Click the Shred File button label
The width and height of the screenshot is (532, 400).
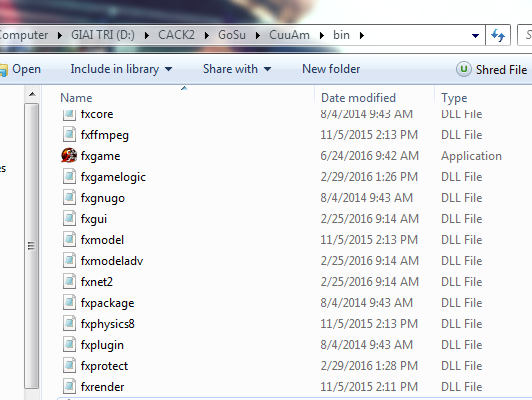pos(501,70)
